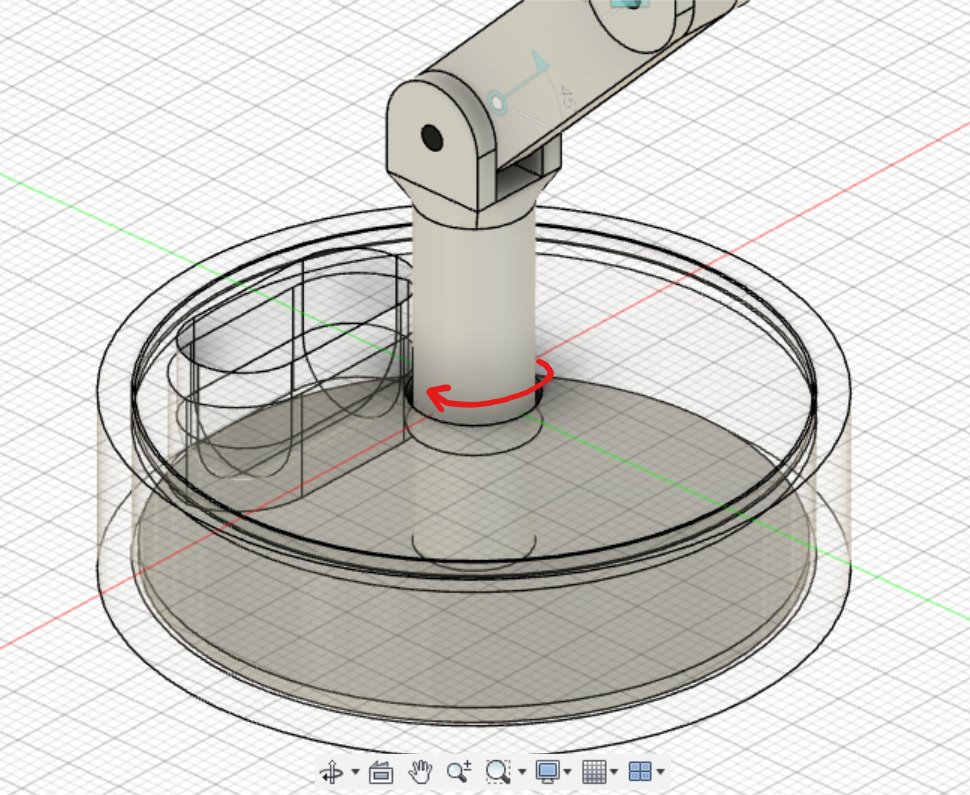The image size is (970, 795).
Task: Expand the Zoom Window options arrow
Action: coord(521,771)
